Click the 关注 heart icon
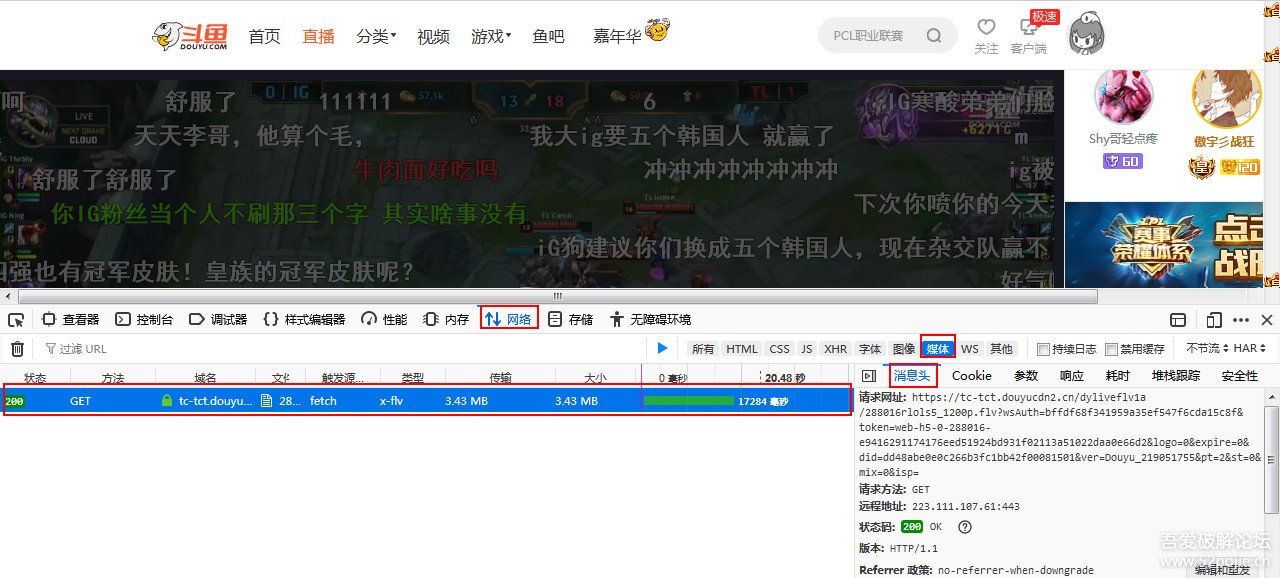Screen dimensions: 1280x578 (986, 28)
